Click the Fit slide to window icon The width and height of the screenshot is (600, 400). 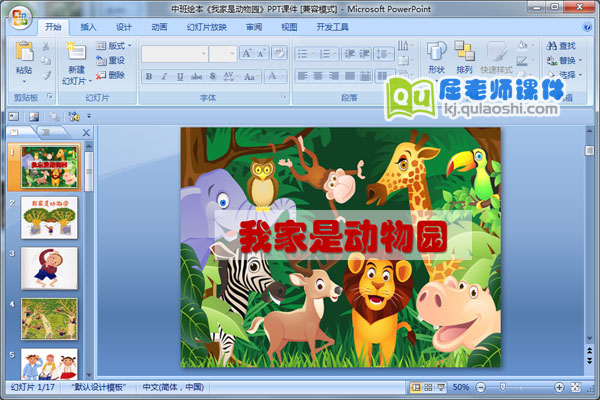tap(576, 387)
